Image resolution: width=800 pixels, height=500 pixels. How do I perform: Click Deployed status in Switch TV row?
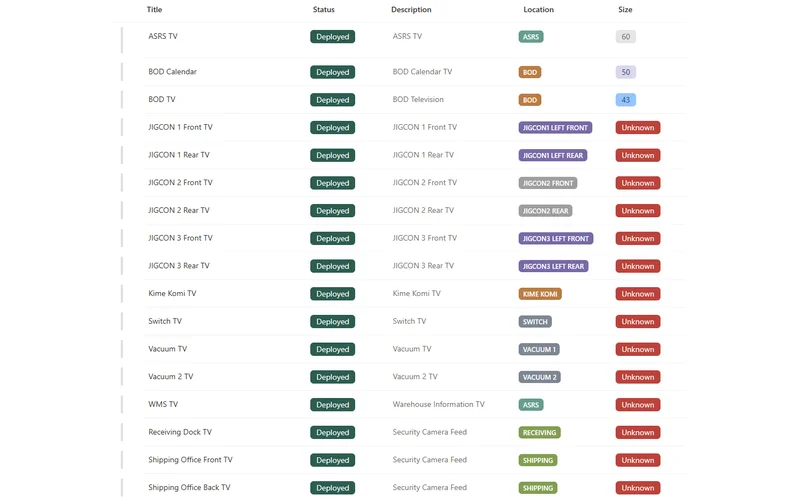(x=333, y=322)
